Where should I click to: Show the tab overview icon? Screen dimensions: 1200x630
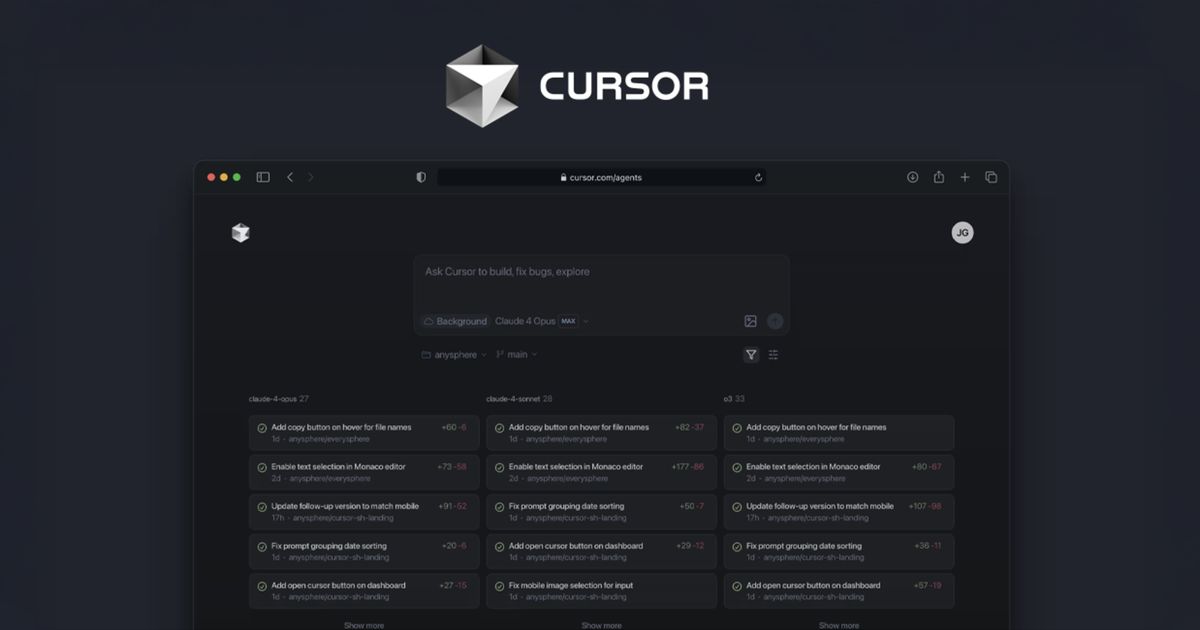pyautogui.click(x=991, y=177)
